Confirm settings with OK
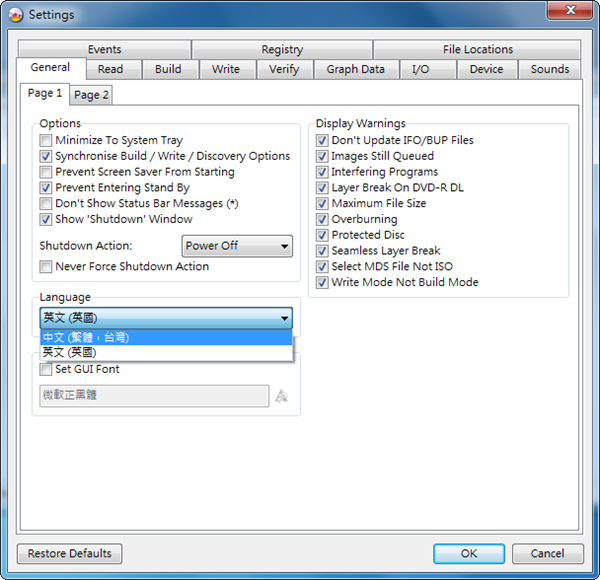Viewport: 600px width, 580px height. 469,554
